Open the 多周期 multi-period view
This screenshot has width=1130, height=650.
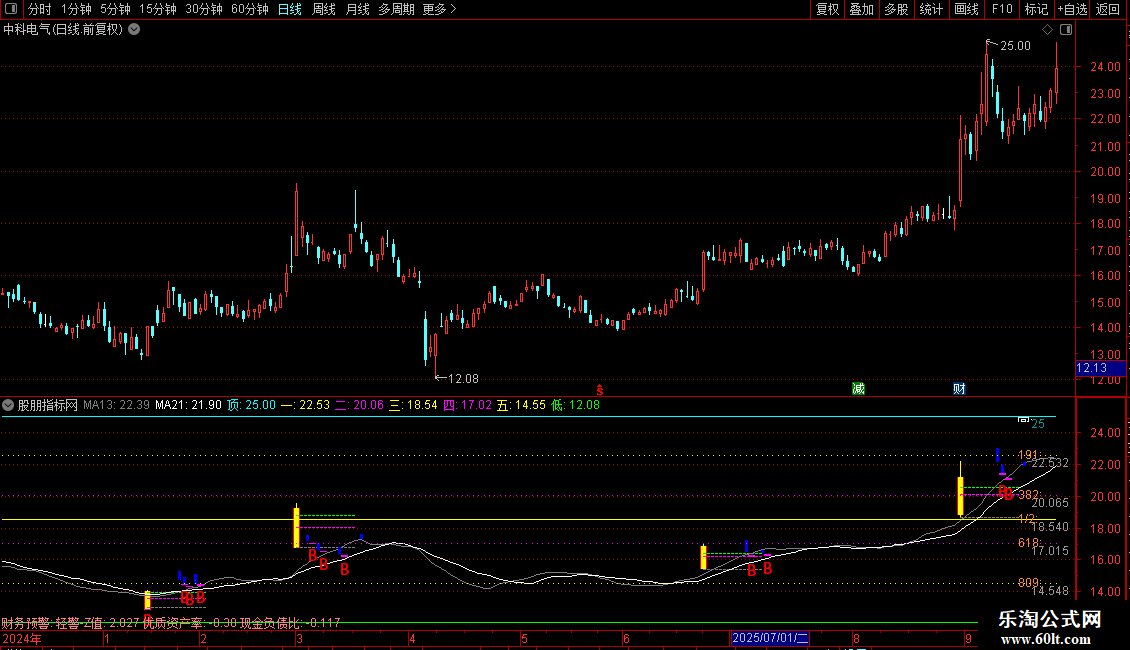tap(394, 10)
